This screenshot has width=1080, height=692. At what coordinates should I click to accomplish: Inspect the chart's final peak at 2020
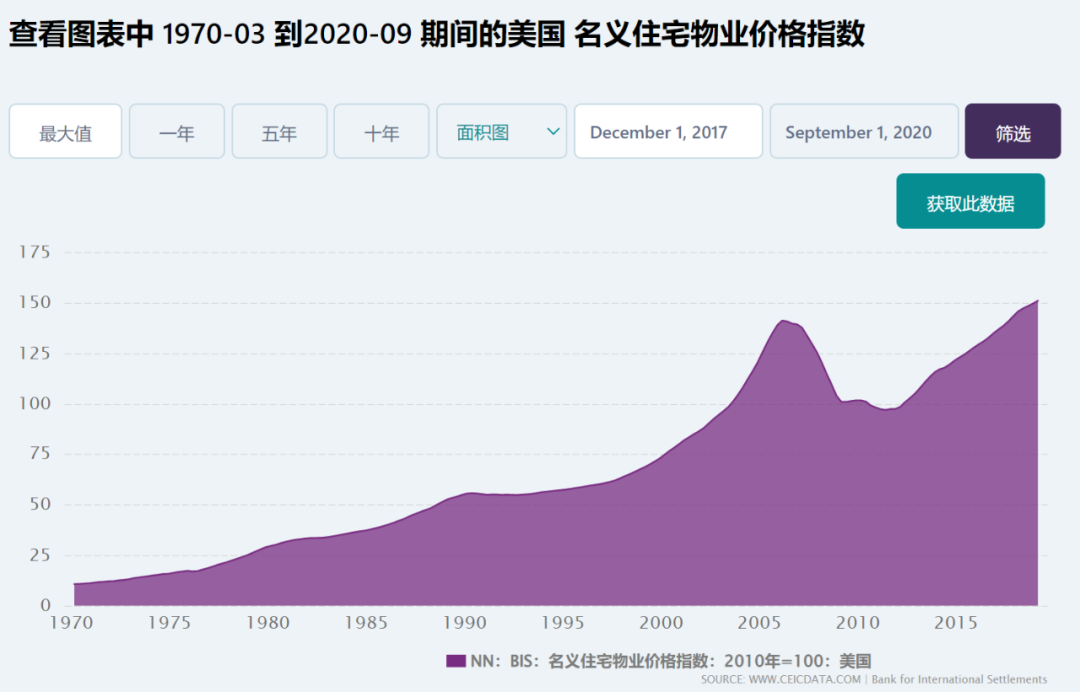coord(1037,301)
